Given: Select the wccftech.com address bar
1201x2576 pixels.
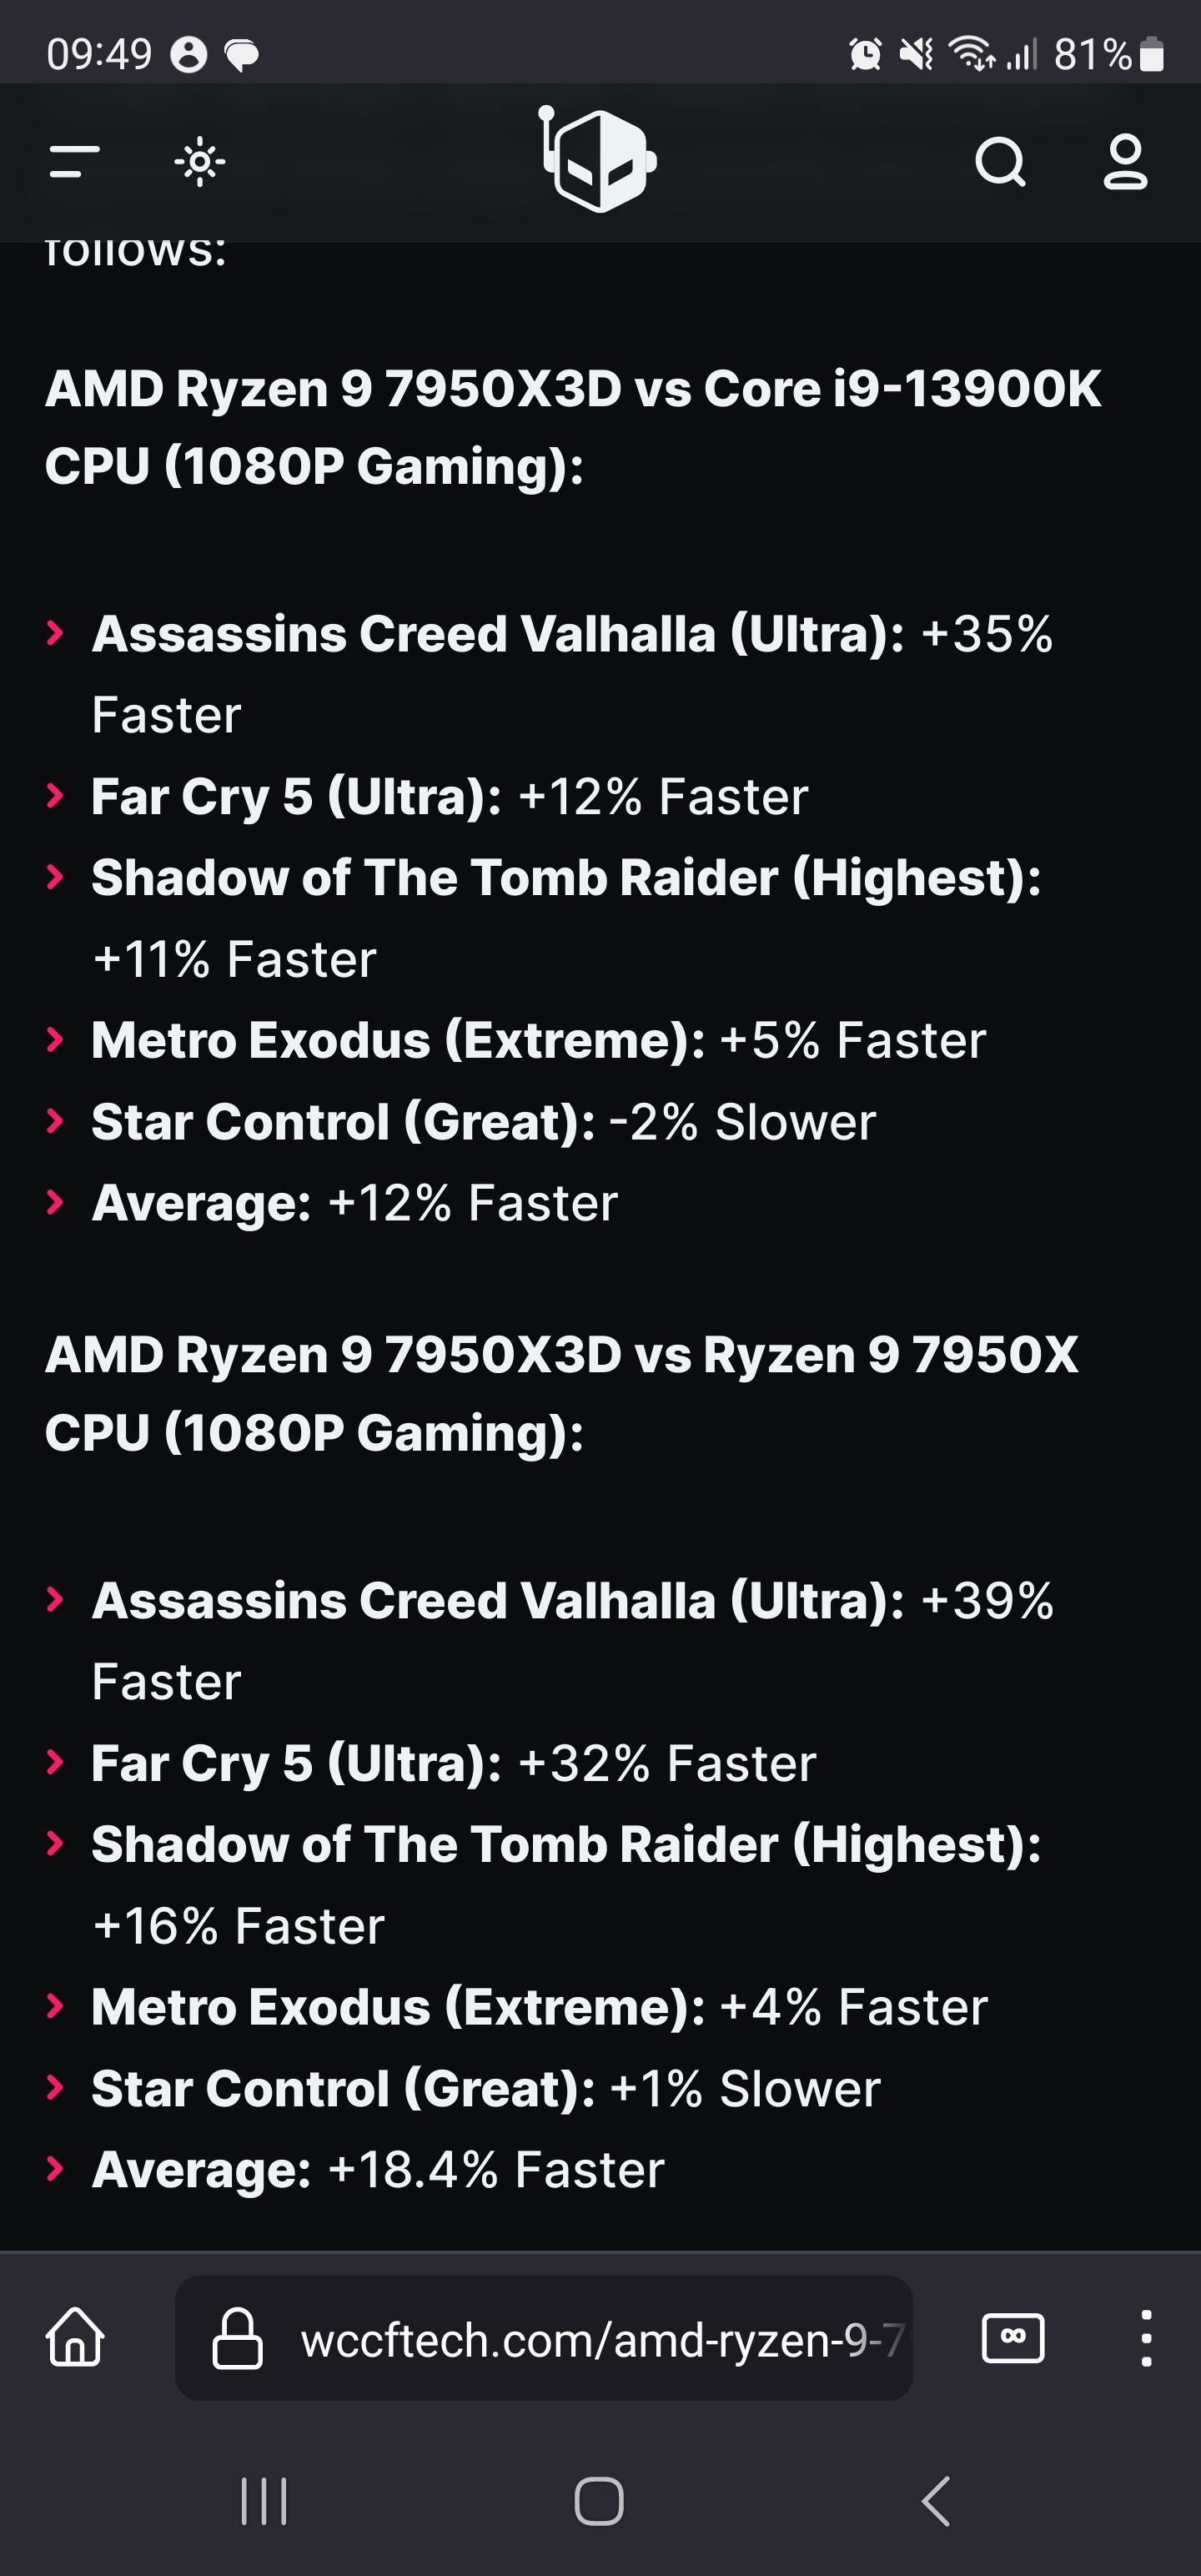Looking at the screenshot, I should click(x=544, y=2338).
